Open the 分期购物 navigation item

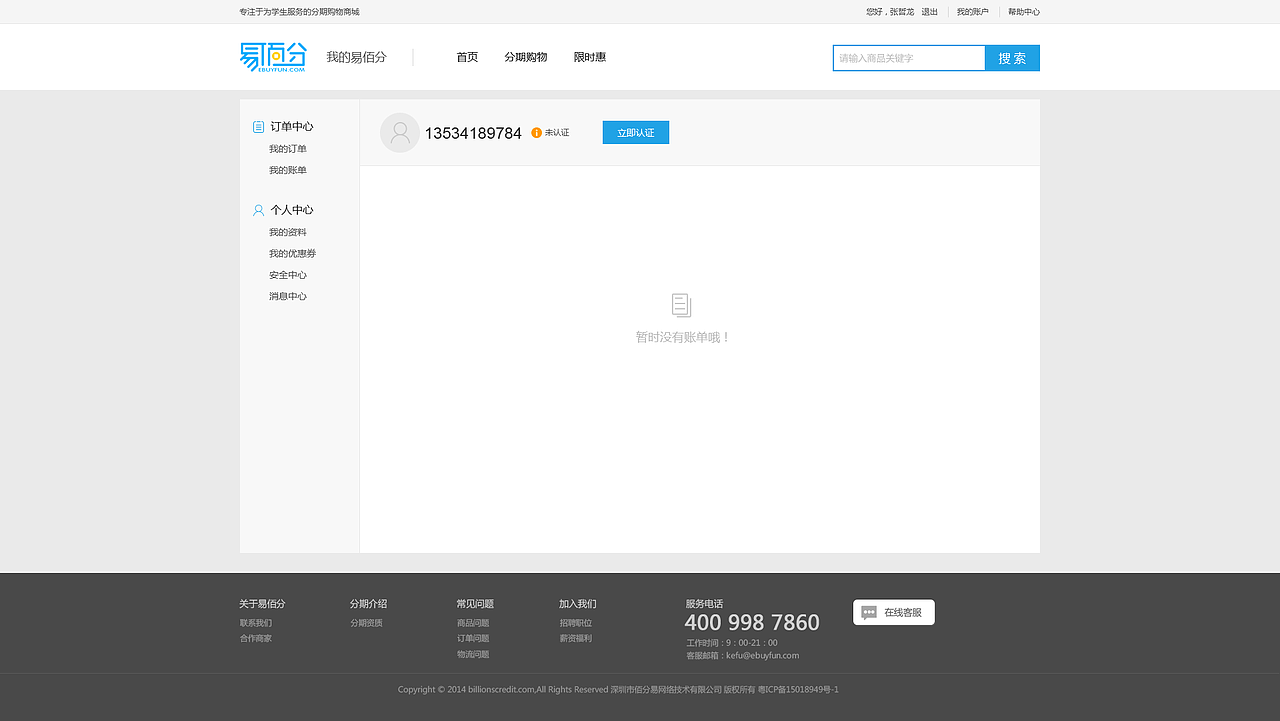coord(525,57)
